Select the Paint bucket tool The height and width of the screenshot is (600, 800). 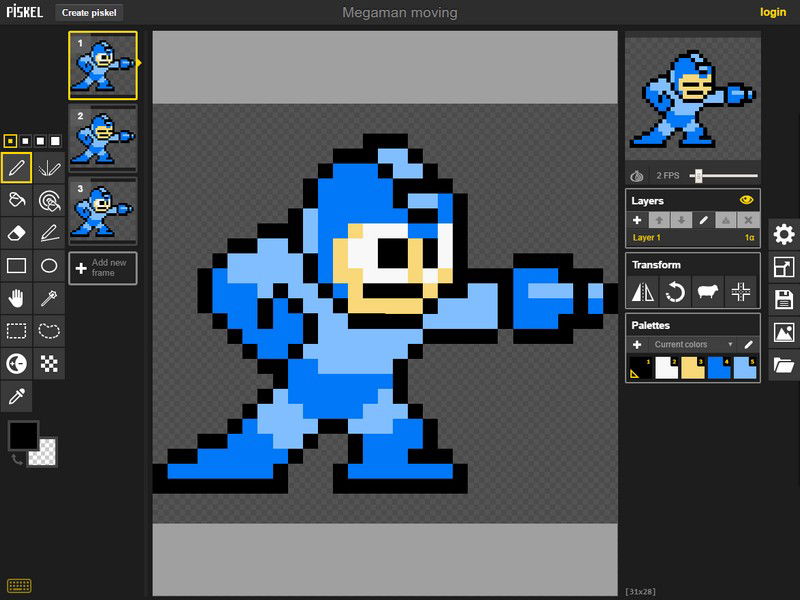16,200
